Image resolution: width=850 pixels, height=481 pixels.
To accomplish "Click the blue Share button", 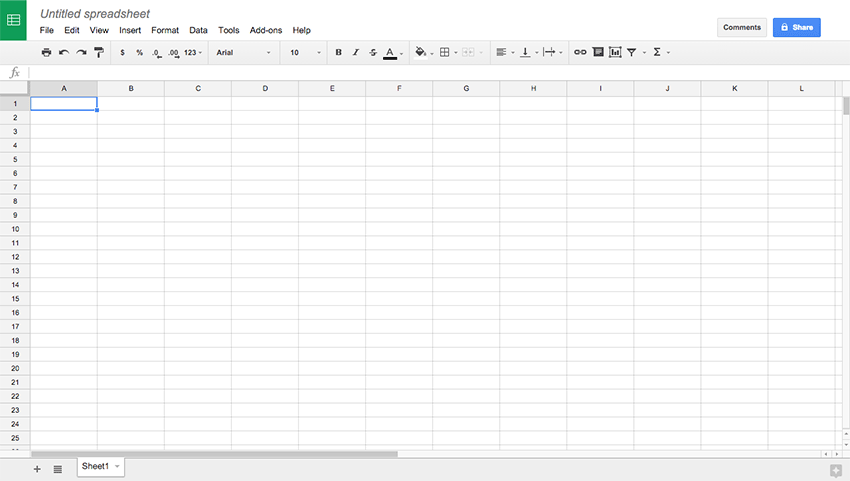I will (796, 27).
